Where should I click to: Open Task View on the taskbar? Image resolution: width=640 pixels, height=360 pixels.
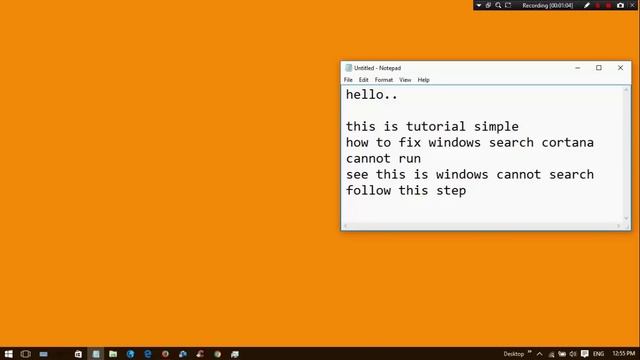[25, 354]
